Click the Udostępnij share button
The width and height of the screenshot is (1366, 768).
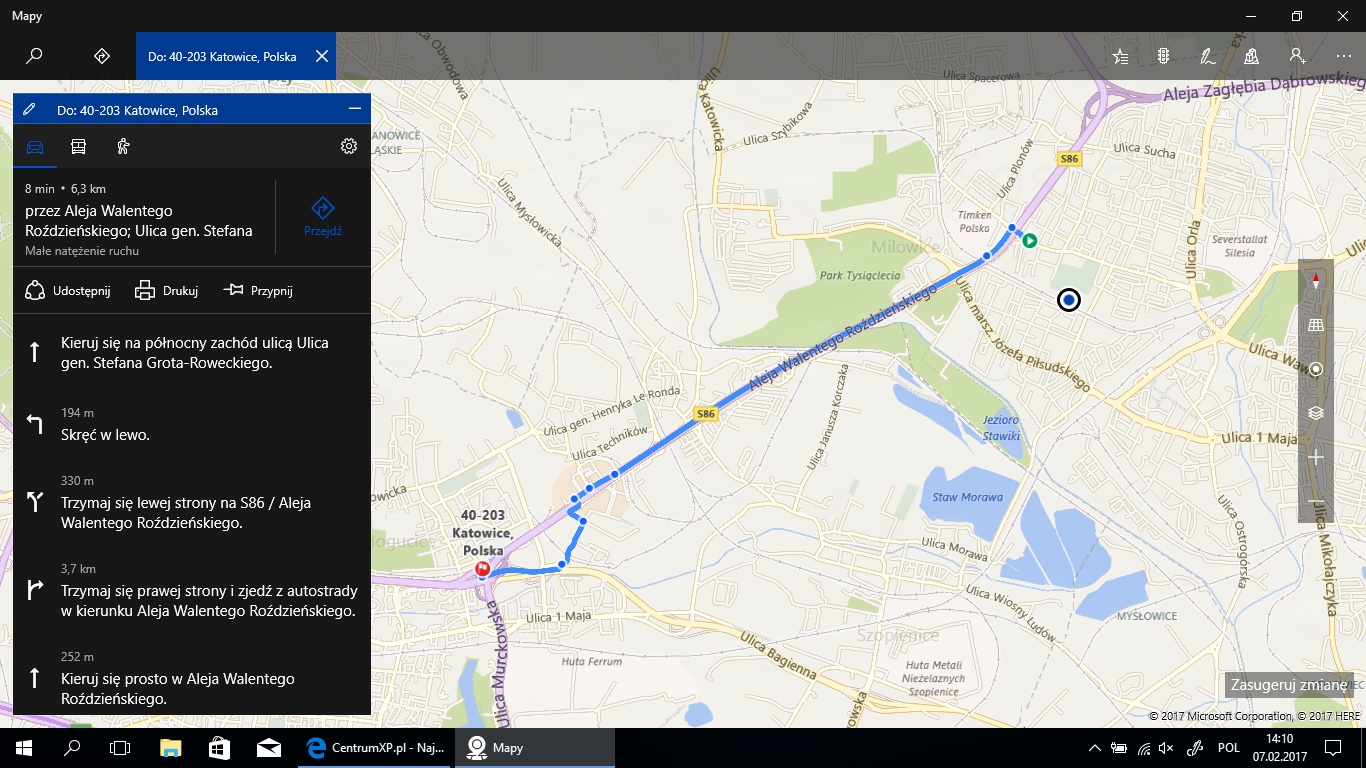pos(67,290)
